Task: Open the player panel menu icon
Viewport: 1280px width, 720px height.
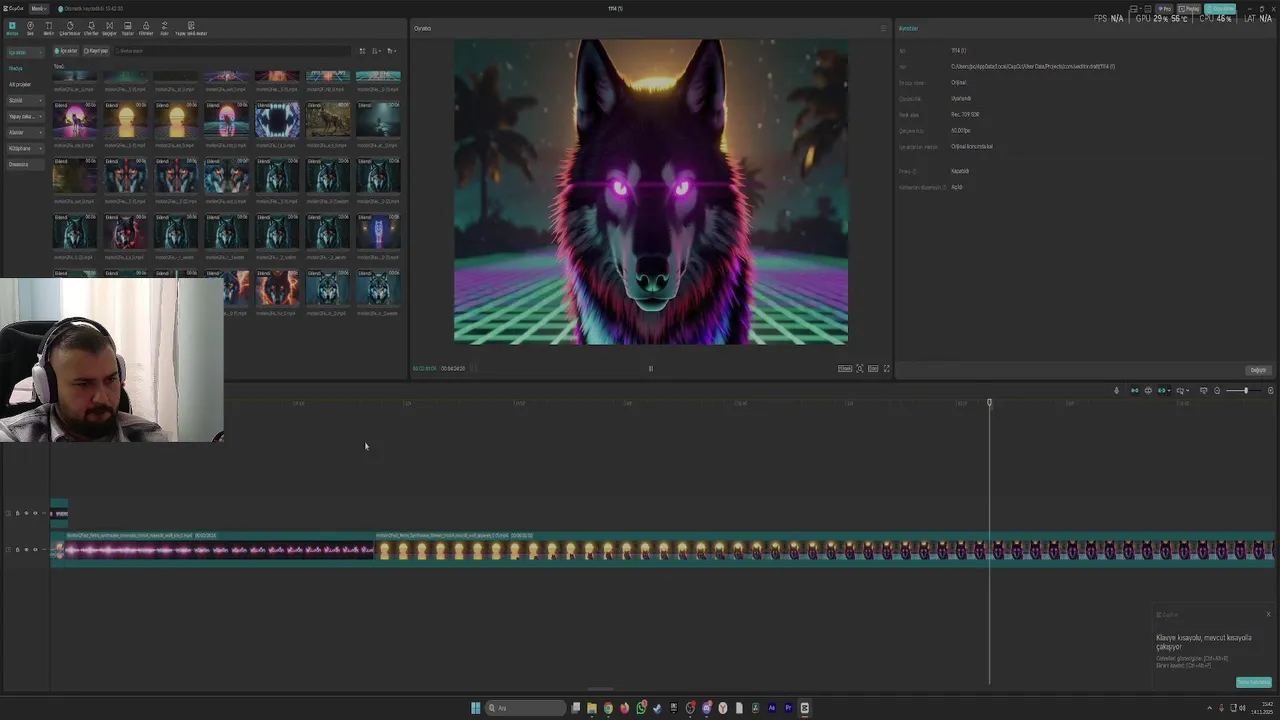Action: point(883,28)
